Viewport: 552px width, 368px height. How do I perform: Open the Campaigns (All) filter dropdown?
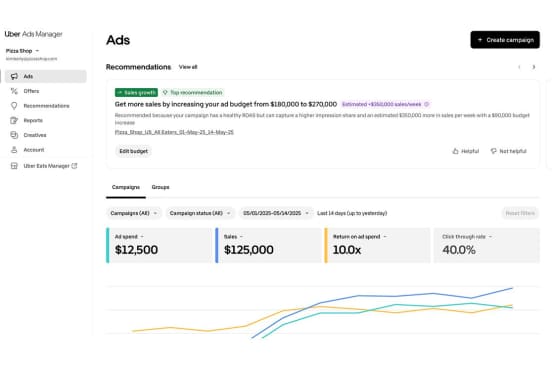click(x=134, y=213)
